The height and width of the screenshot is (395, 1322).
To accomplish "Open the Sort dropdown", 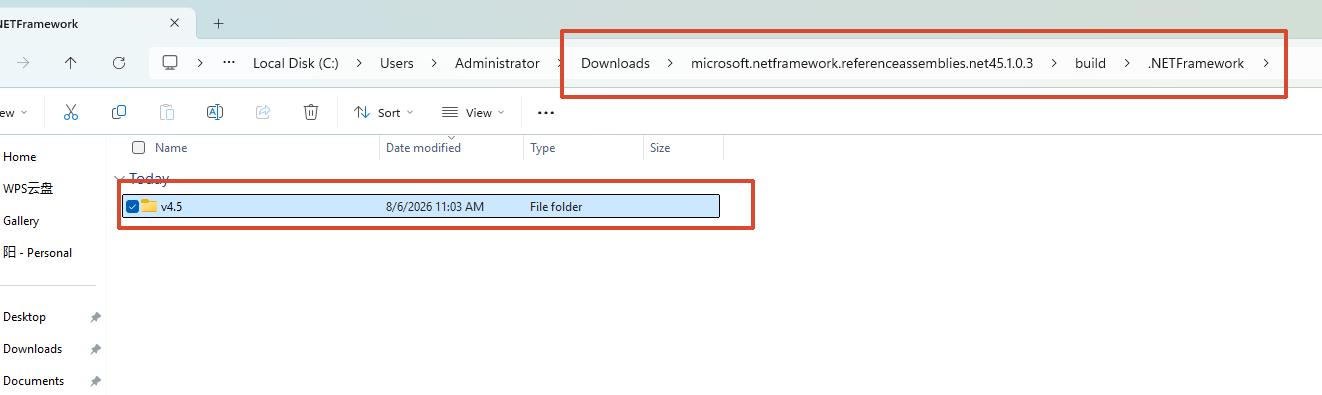I will (x=383, y=113).
